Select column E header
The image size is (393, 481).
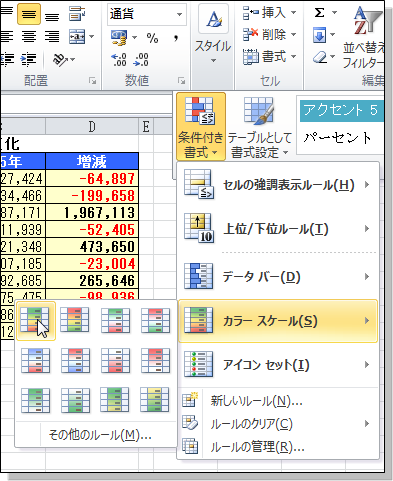click(x=146, y=126)
